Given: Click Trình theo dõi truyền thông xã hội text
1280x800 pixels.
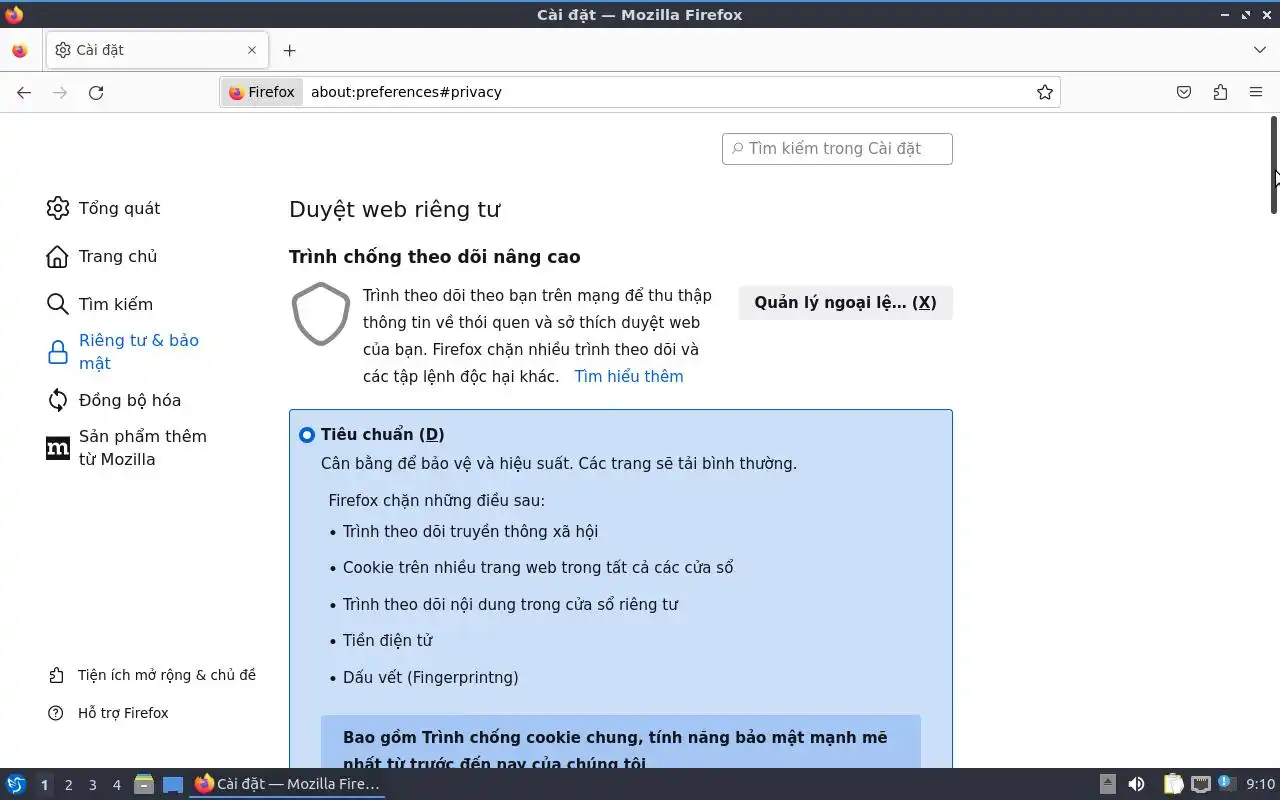Looking at the screenshot, I should click(x=470, y=532).
